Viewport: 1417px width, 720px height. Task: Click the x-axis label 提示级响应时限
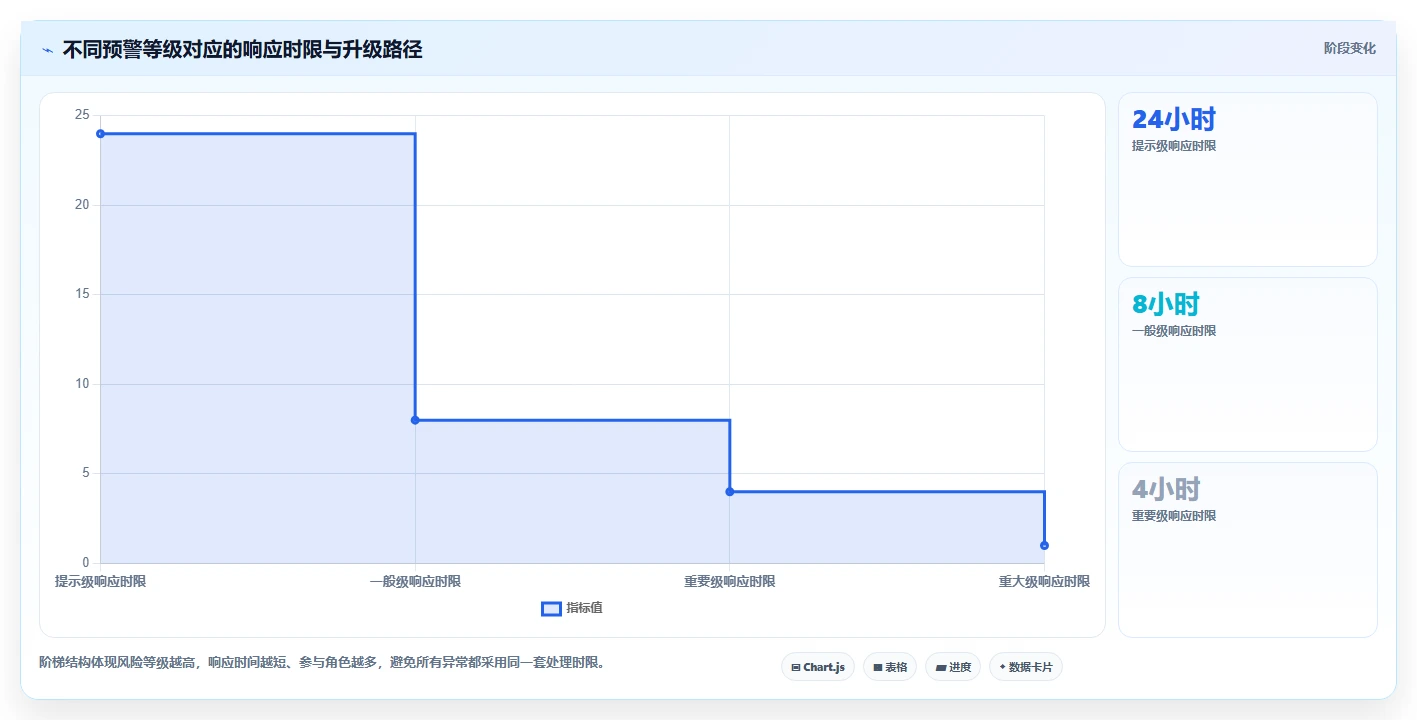tap(100, 581)
